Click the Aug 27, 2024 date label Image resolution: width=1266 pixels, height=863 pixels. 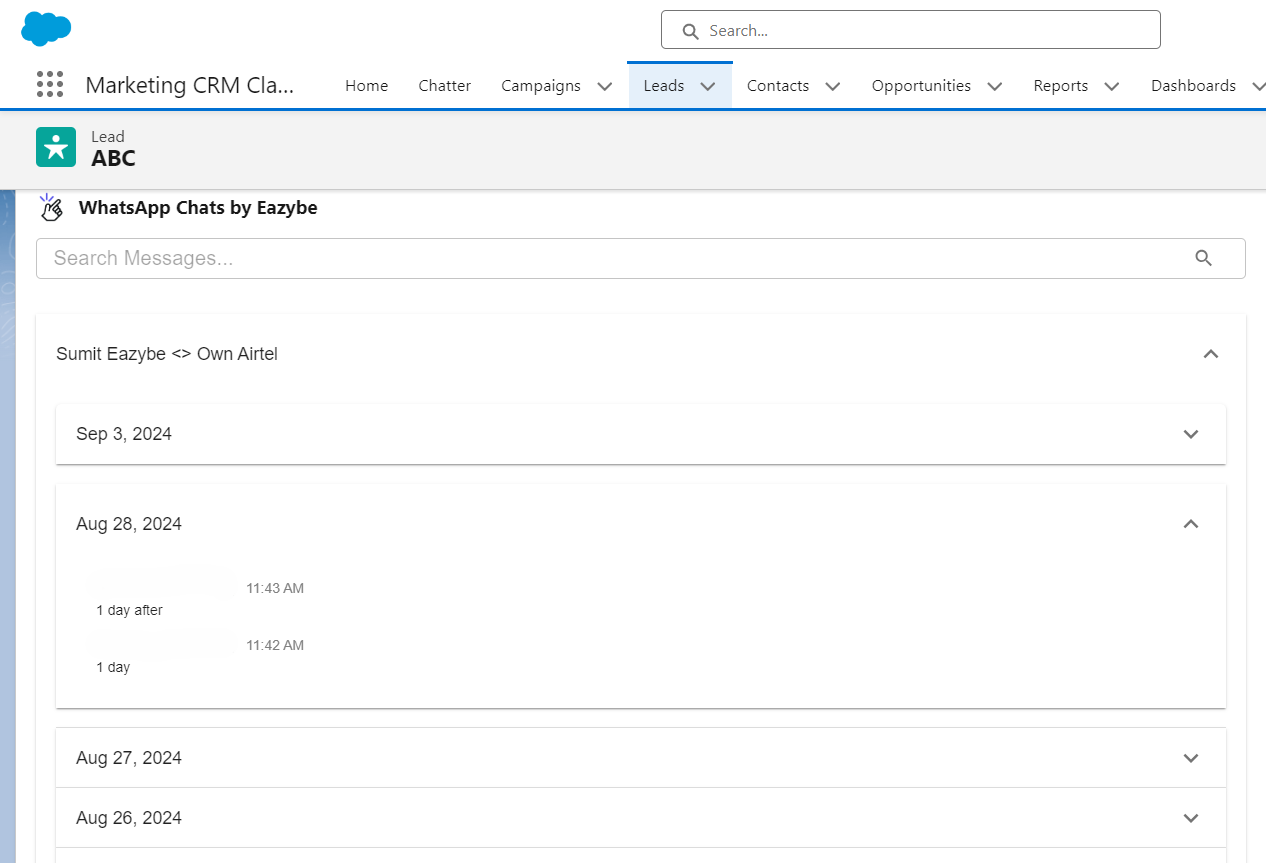(x=129, y=758)
